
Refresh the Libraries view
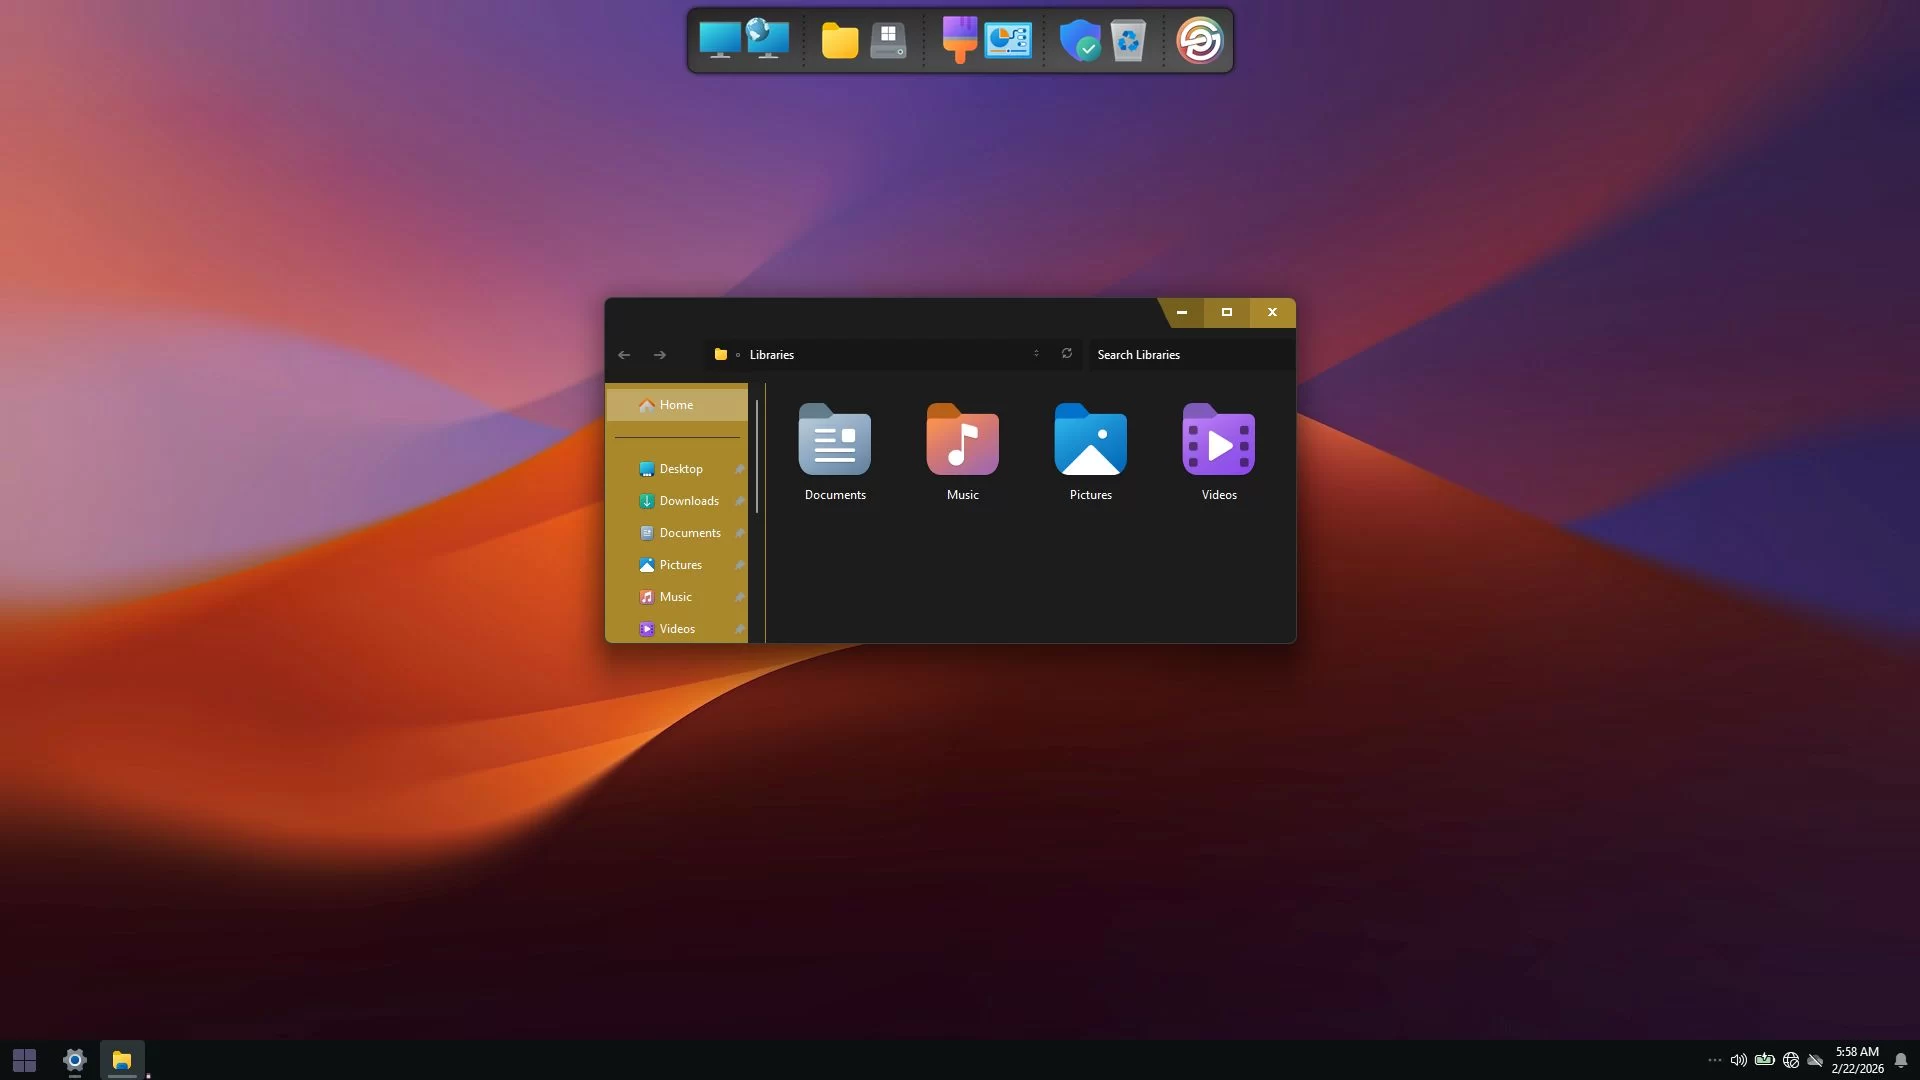point(1067,354)
